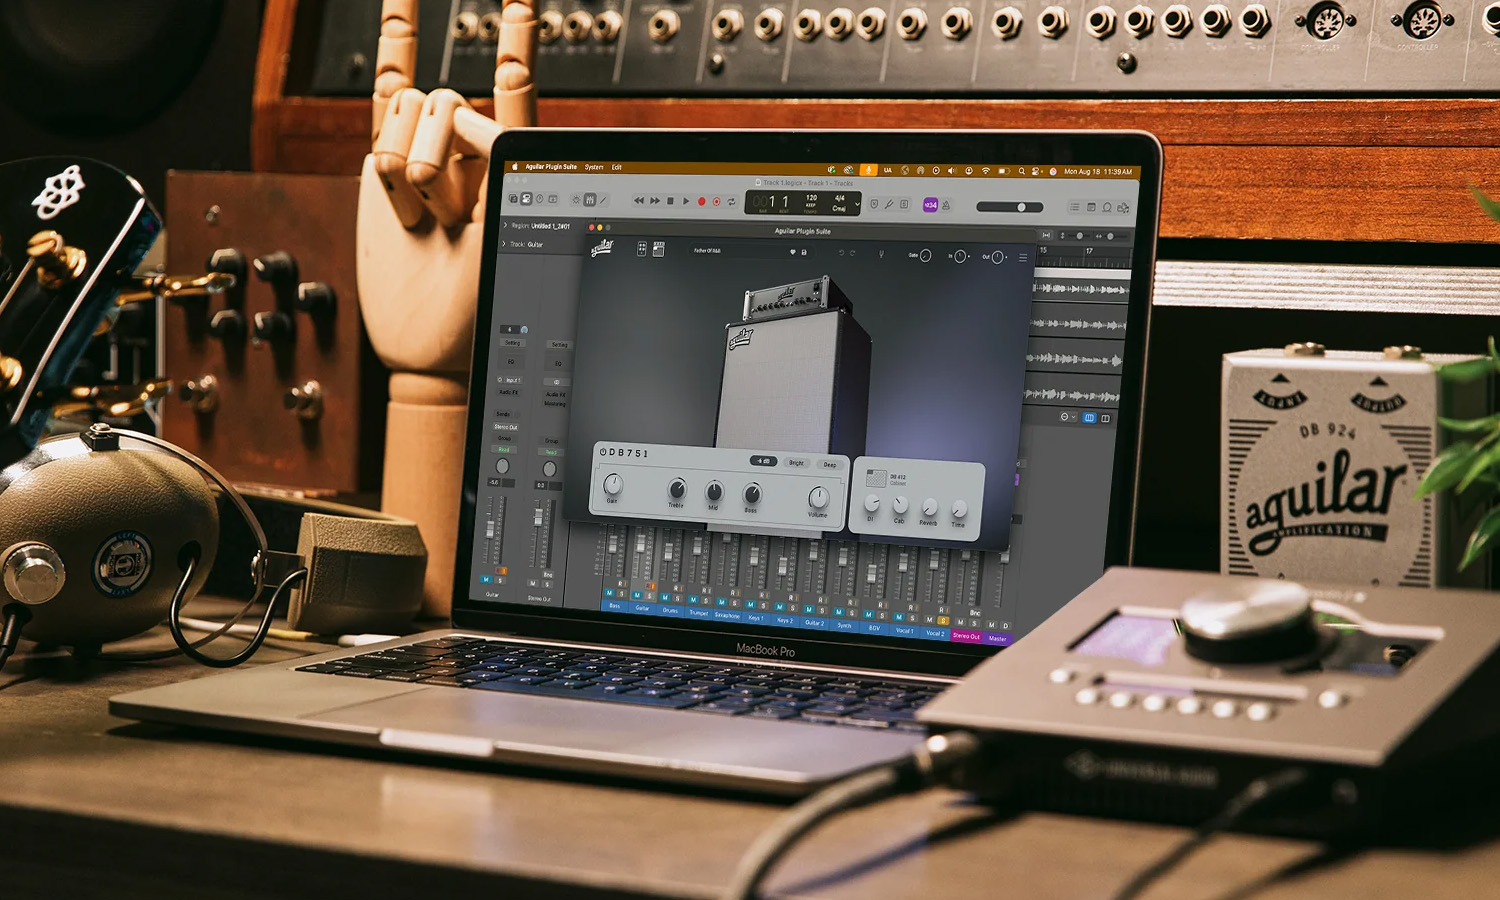Start recording with the red Record button
This screenshot has height=900, width=1500.
[702, 201]
